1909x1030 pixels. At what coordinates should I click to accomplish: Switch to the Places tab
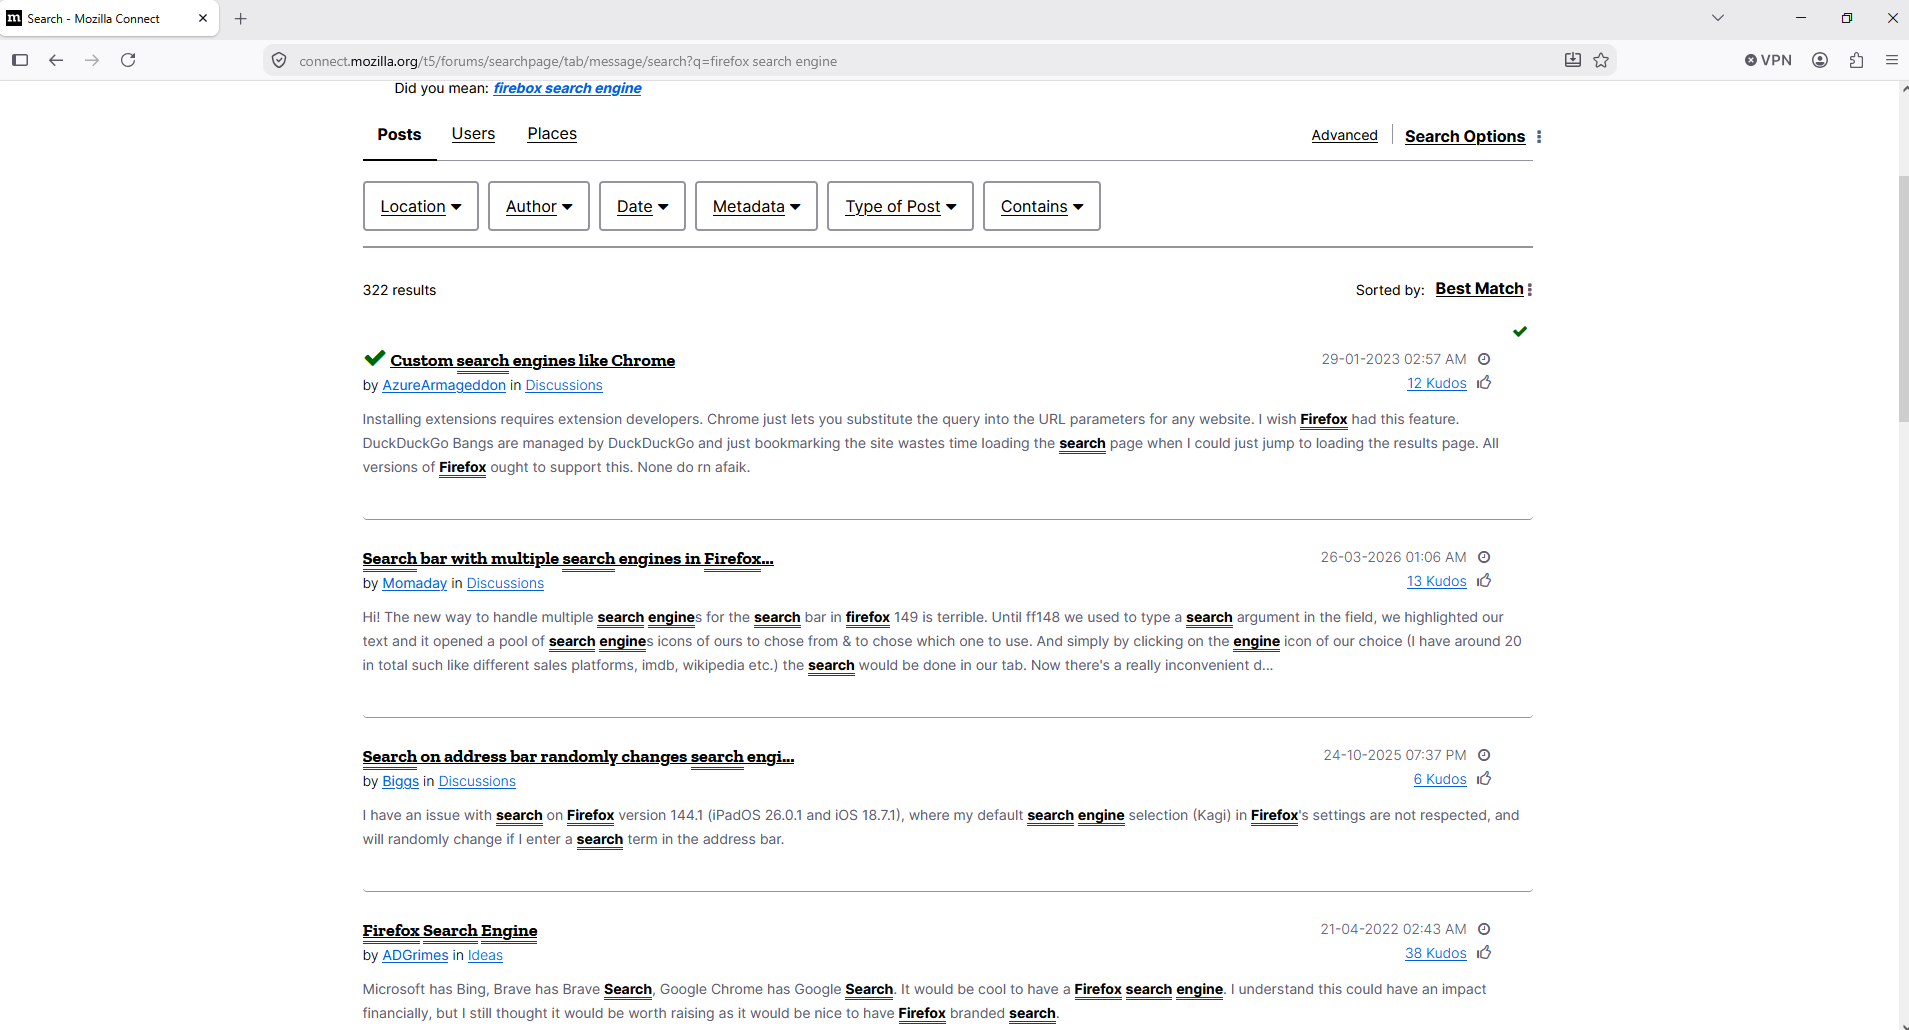click(x=552, y=134)
